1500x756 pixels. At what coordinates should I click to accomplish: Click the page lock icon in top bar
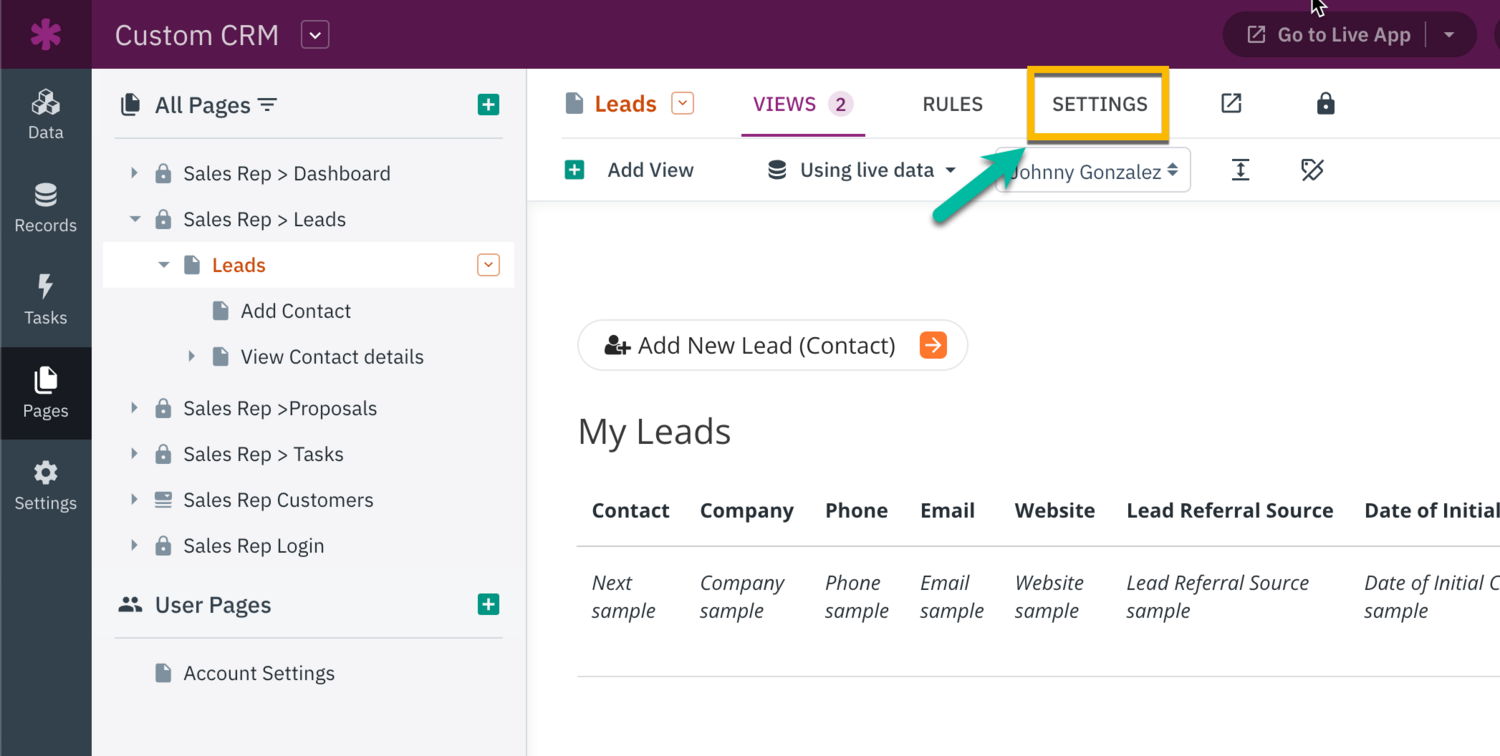(1325, 104)
